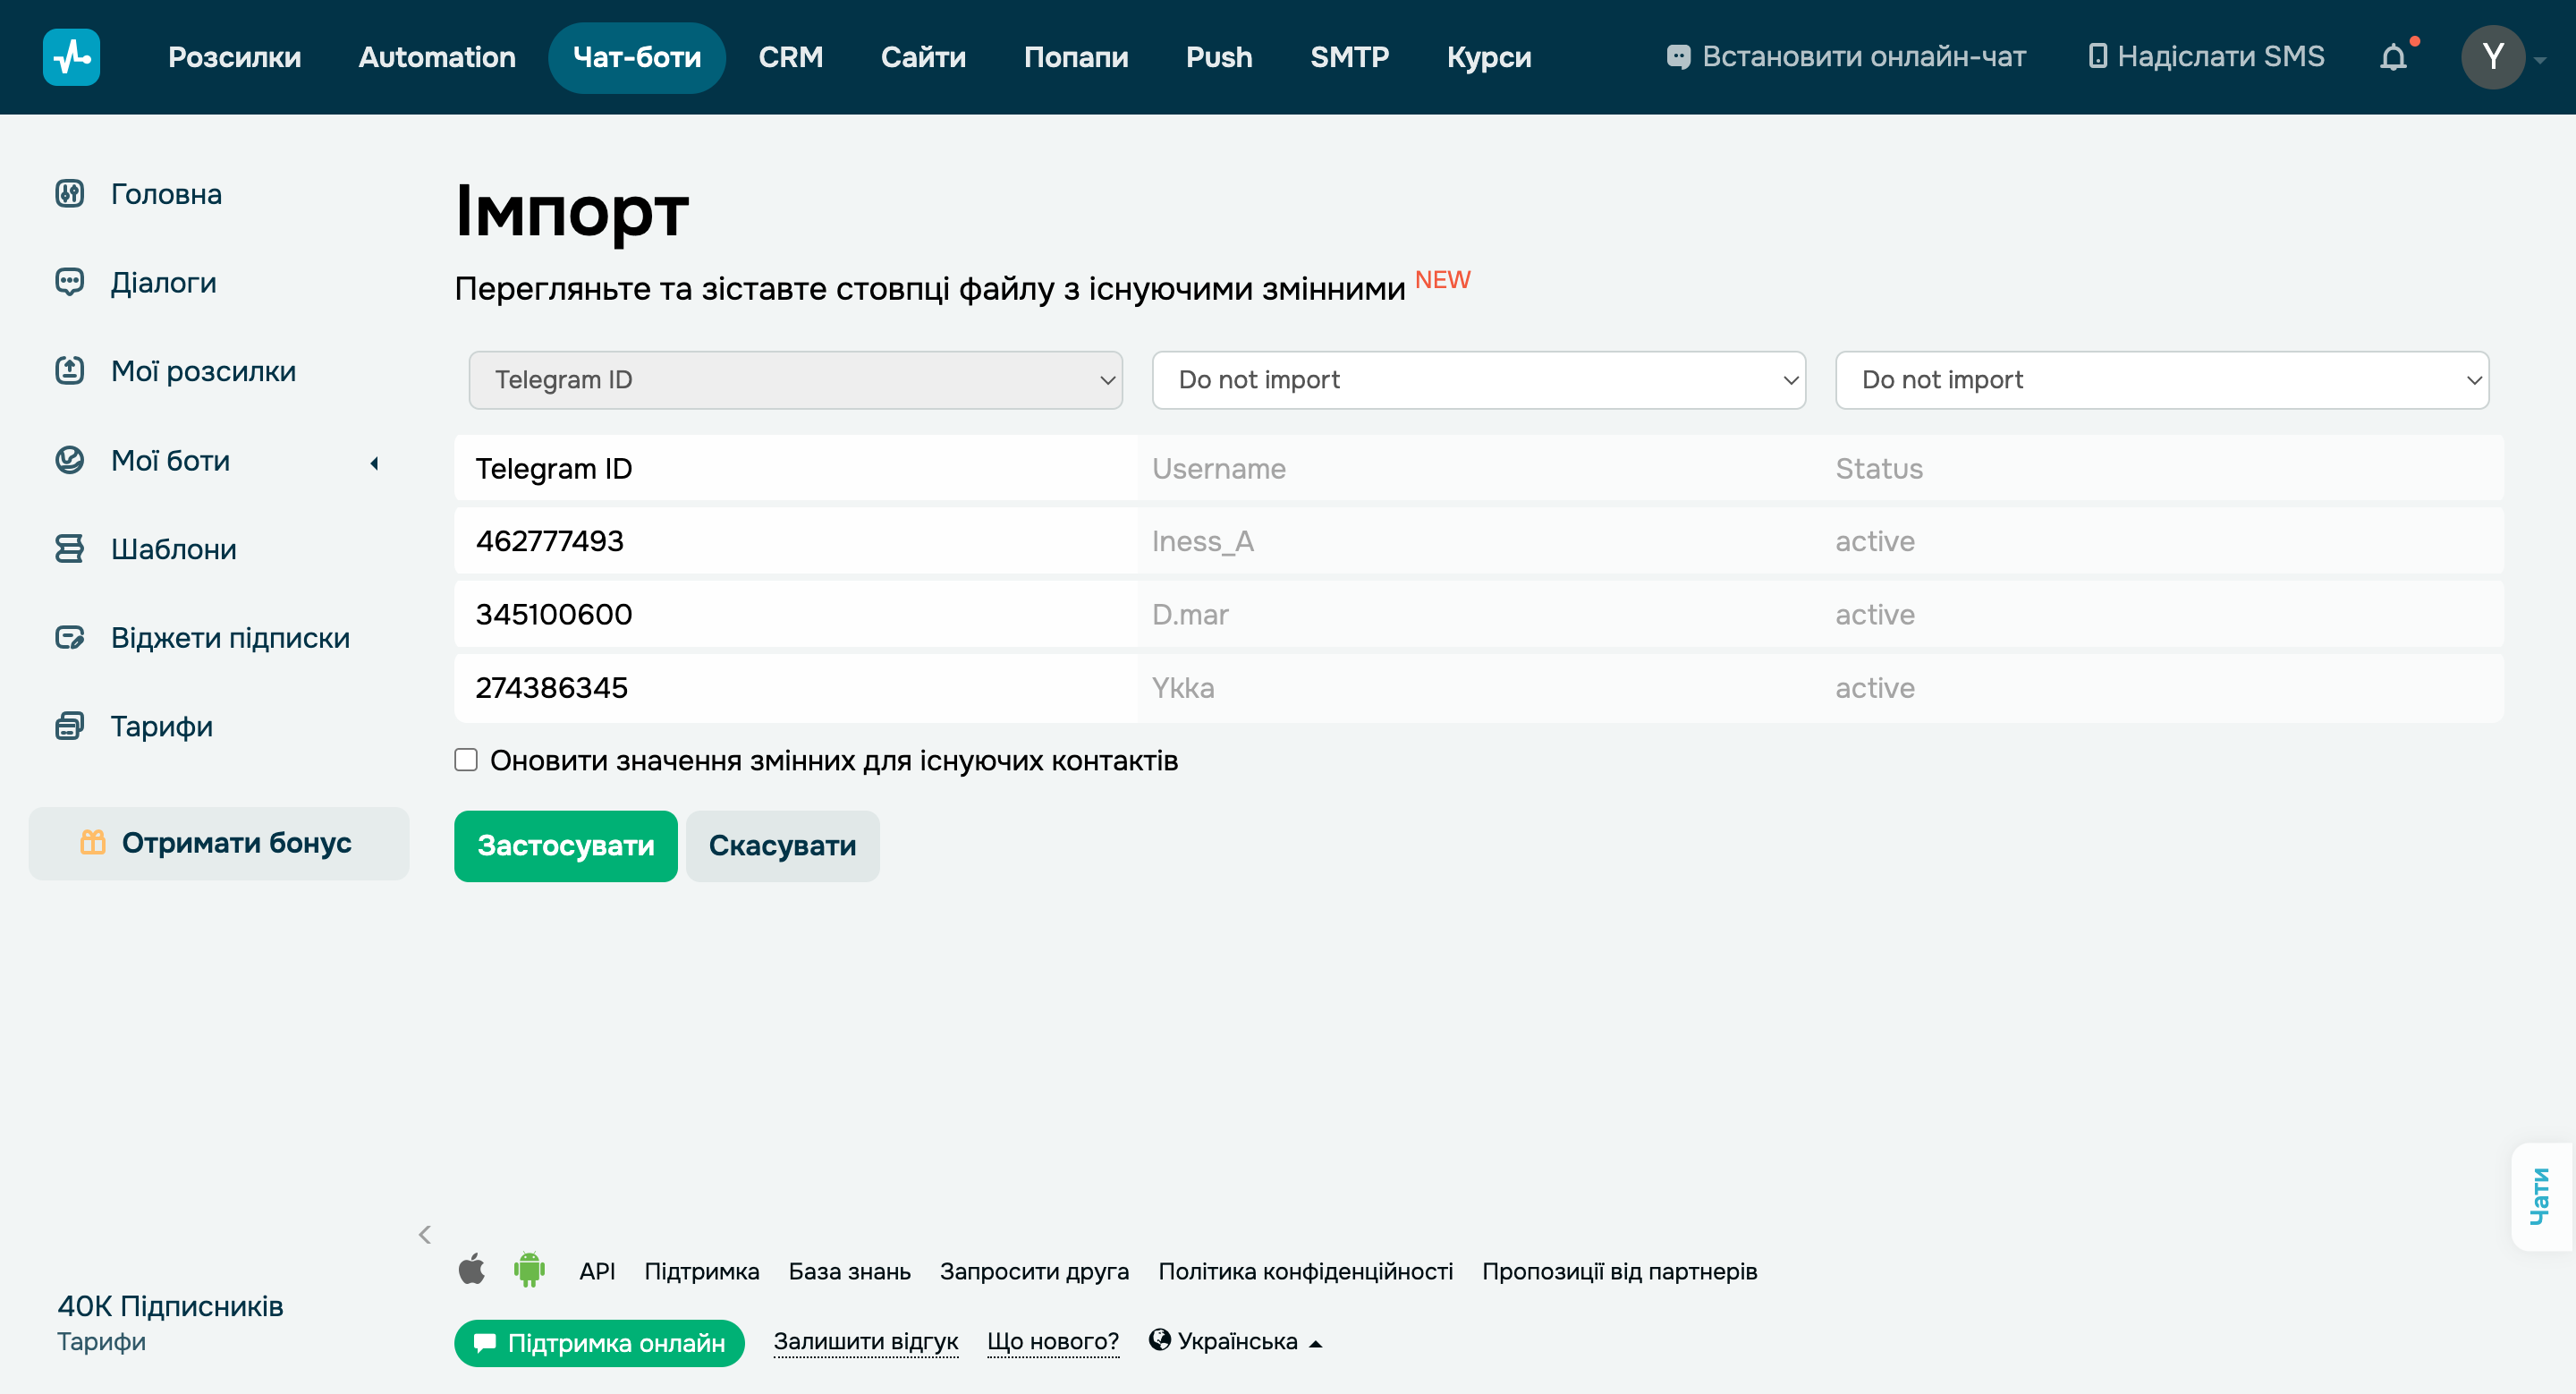
Task: Click the Віджети підписки widget icon
Action: pos(69,637)
